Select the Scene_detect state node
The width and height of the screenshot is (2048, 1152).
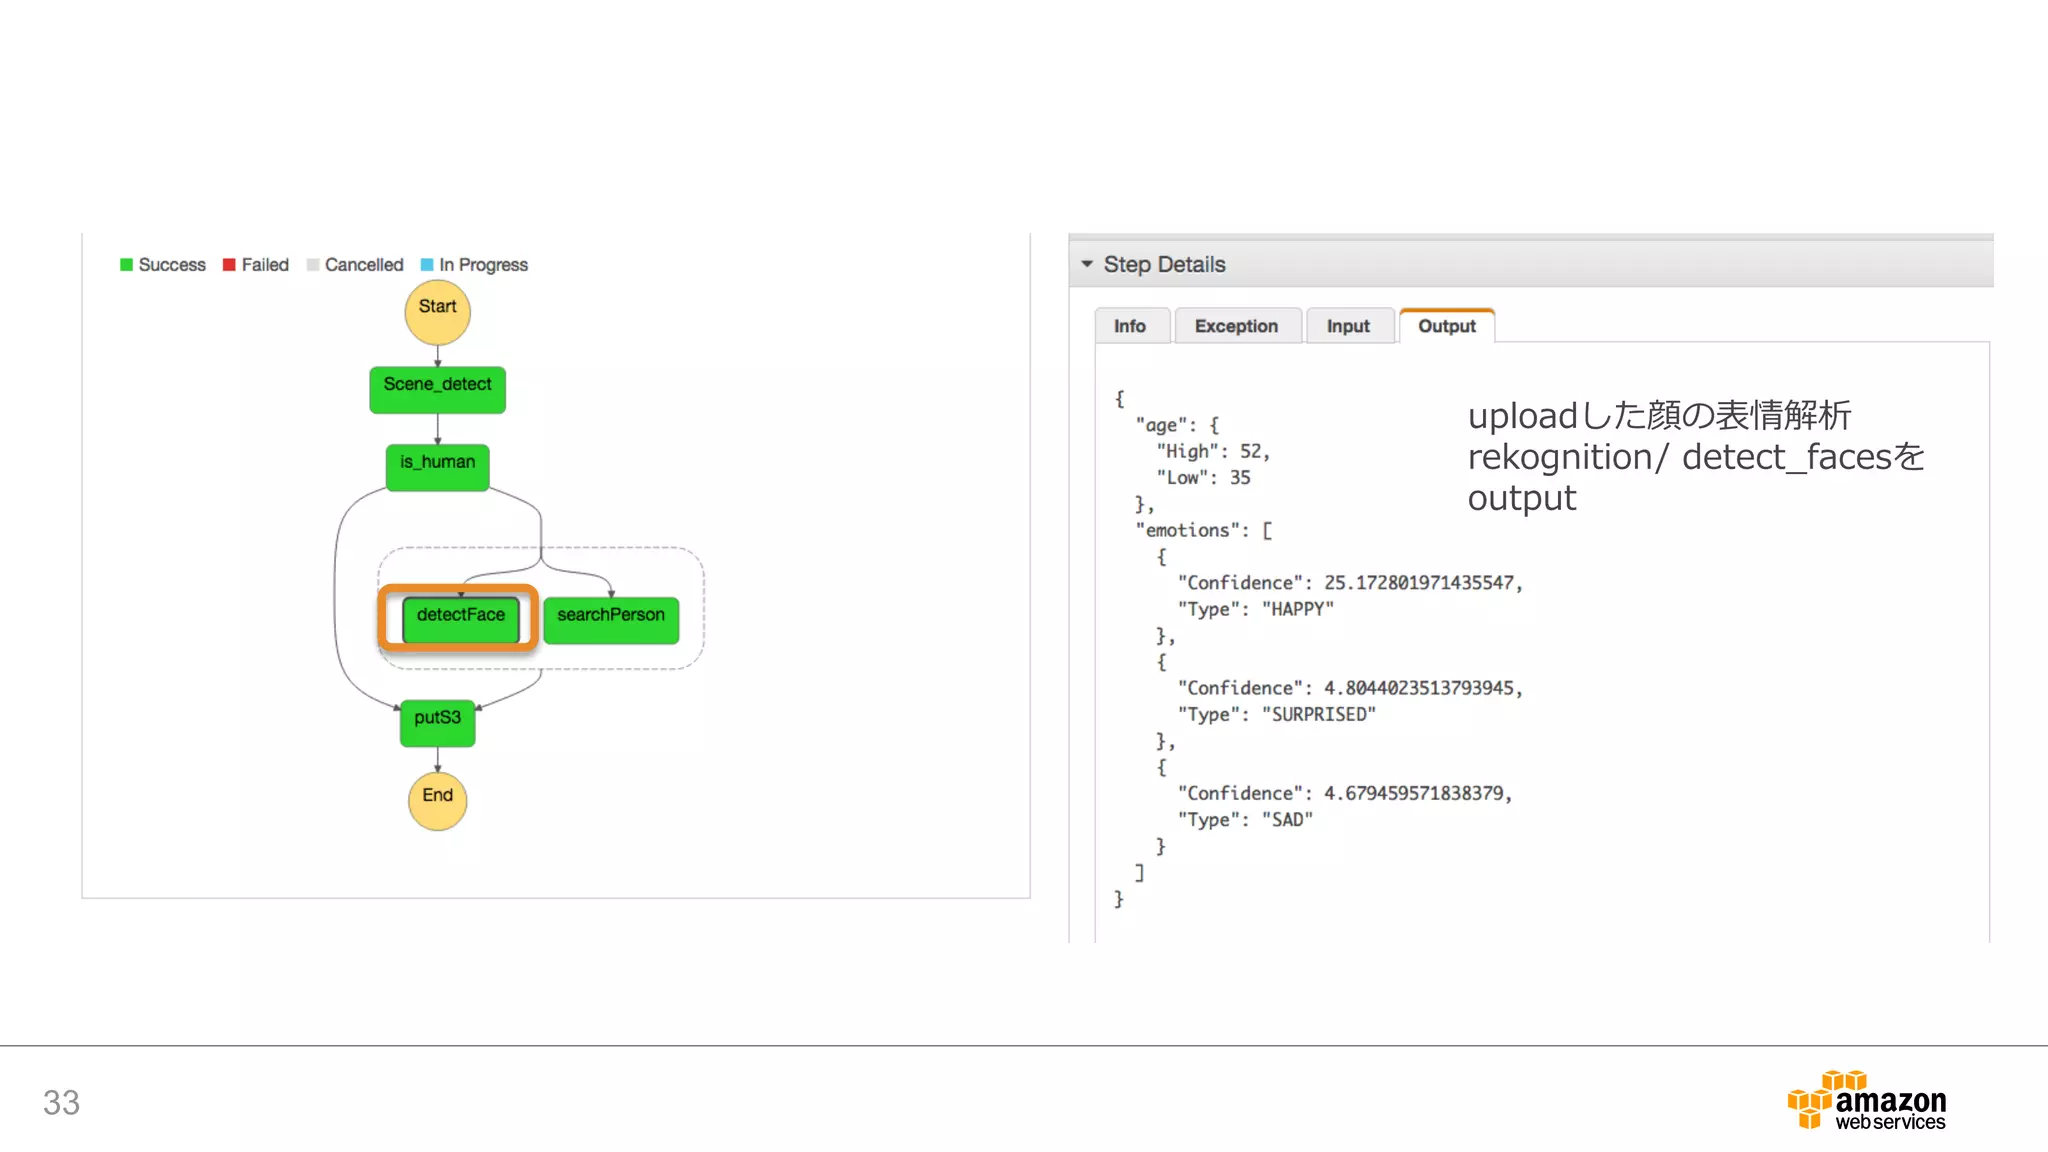437,388
